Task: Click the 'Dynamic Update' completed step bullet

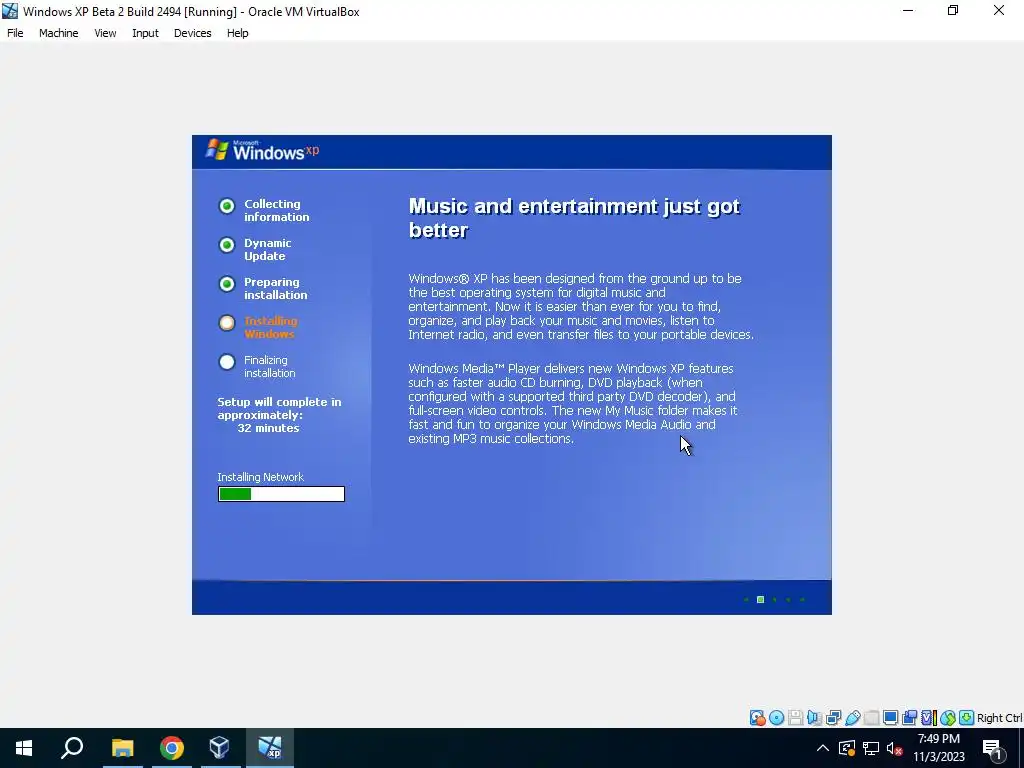Action: [x=227, y=245]
